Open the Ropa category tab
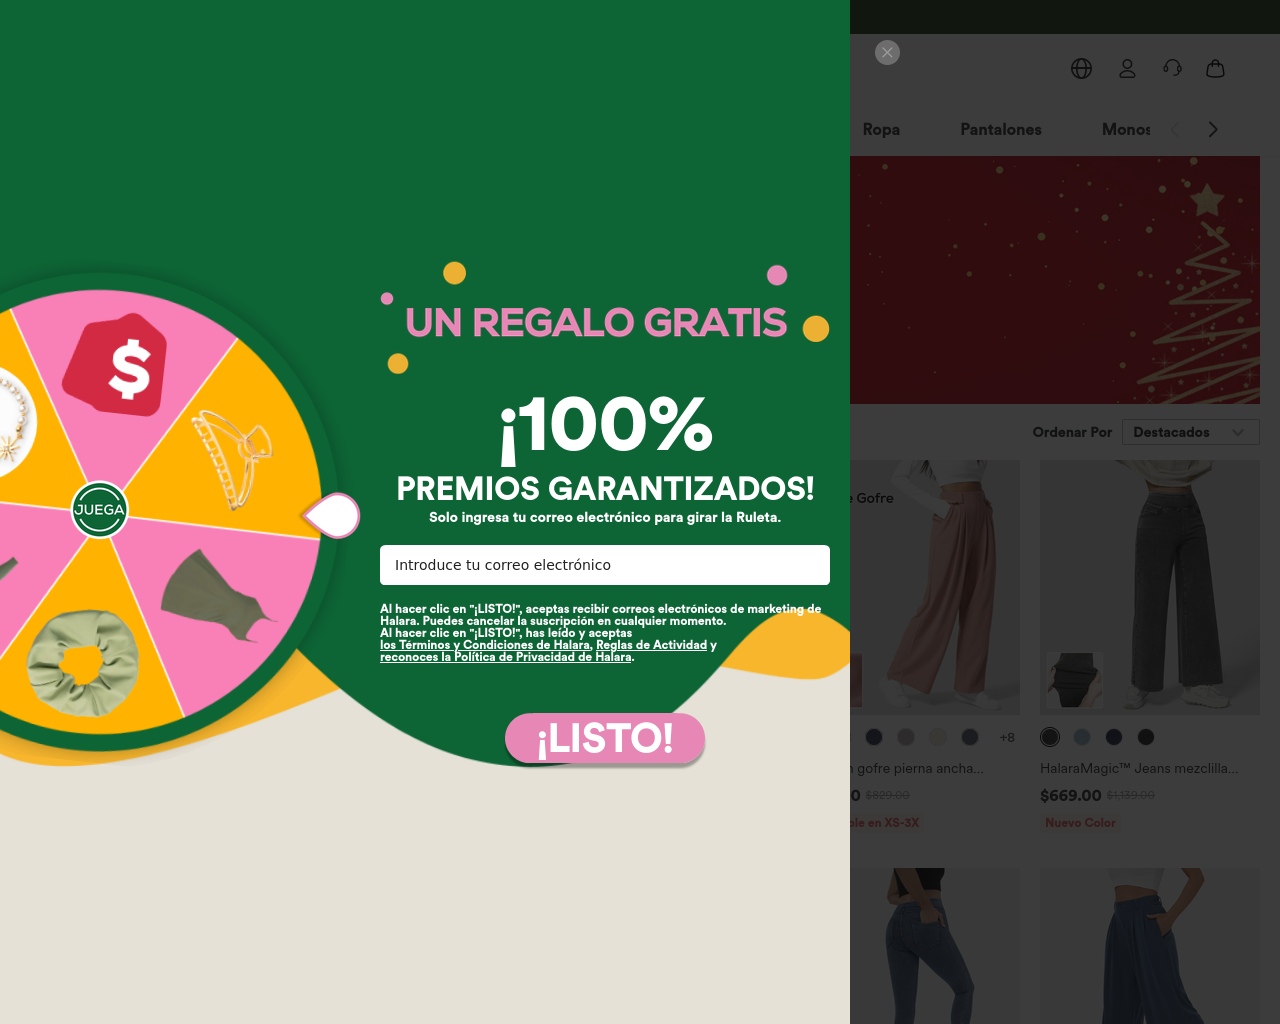The height and width of the screenshot is (1024, 1280). point(881,129)
